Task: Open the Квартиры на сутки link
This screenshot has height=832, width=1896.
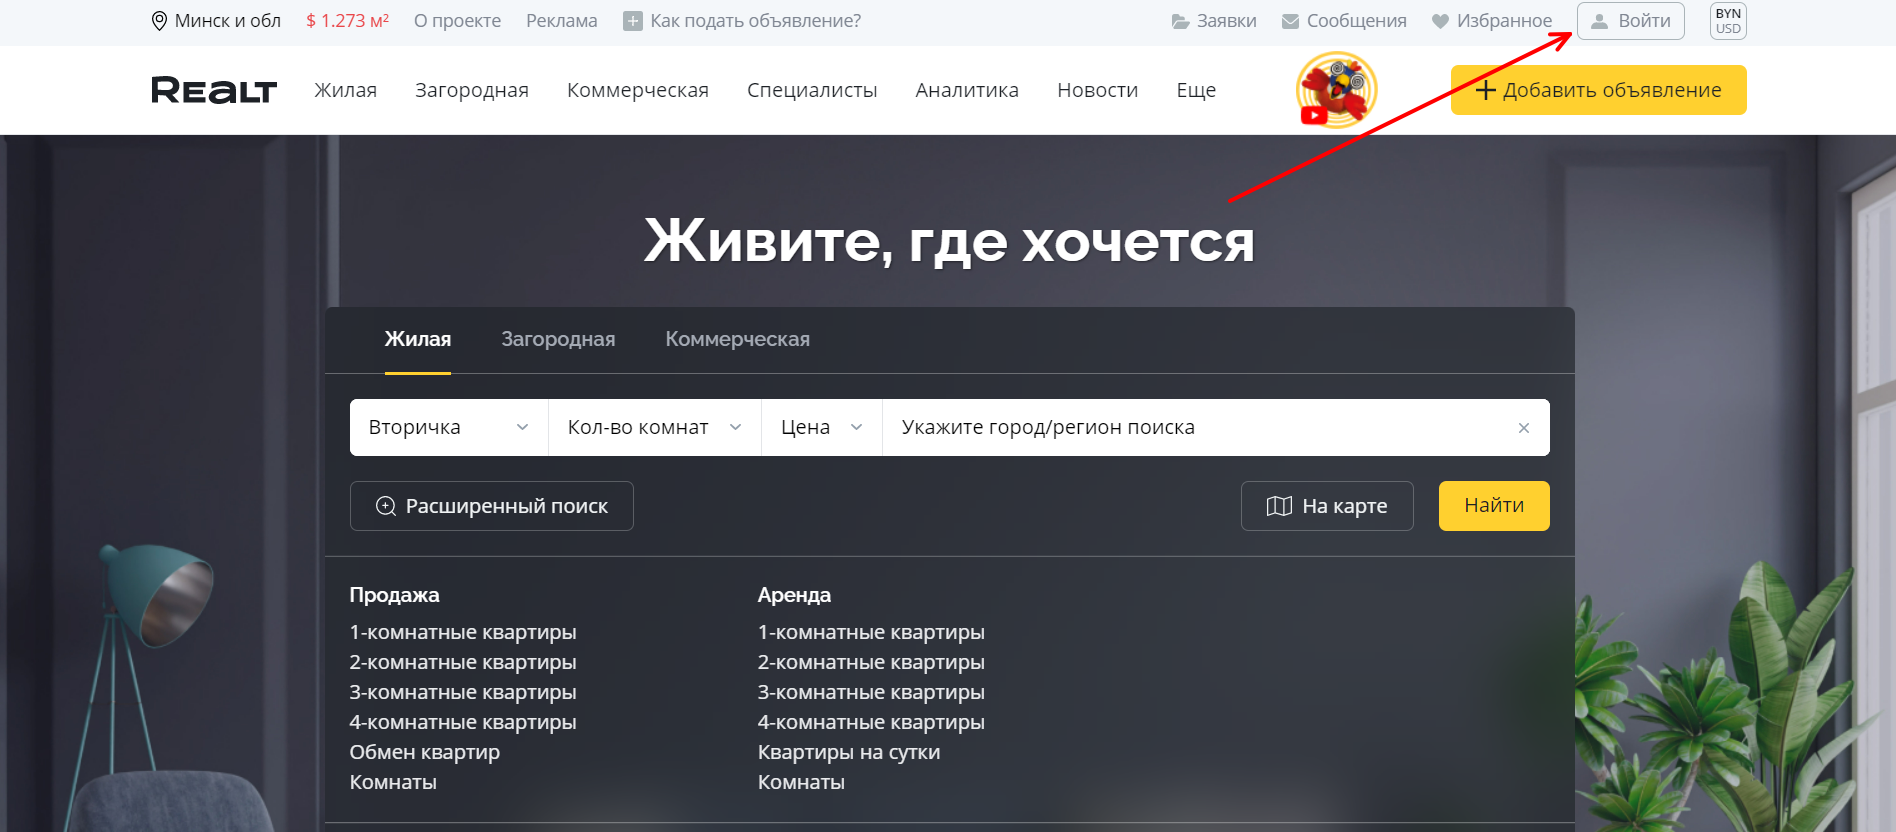Action: click(849, 752)
